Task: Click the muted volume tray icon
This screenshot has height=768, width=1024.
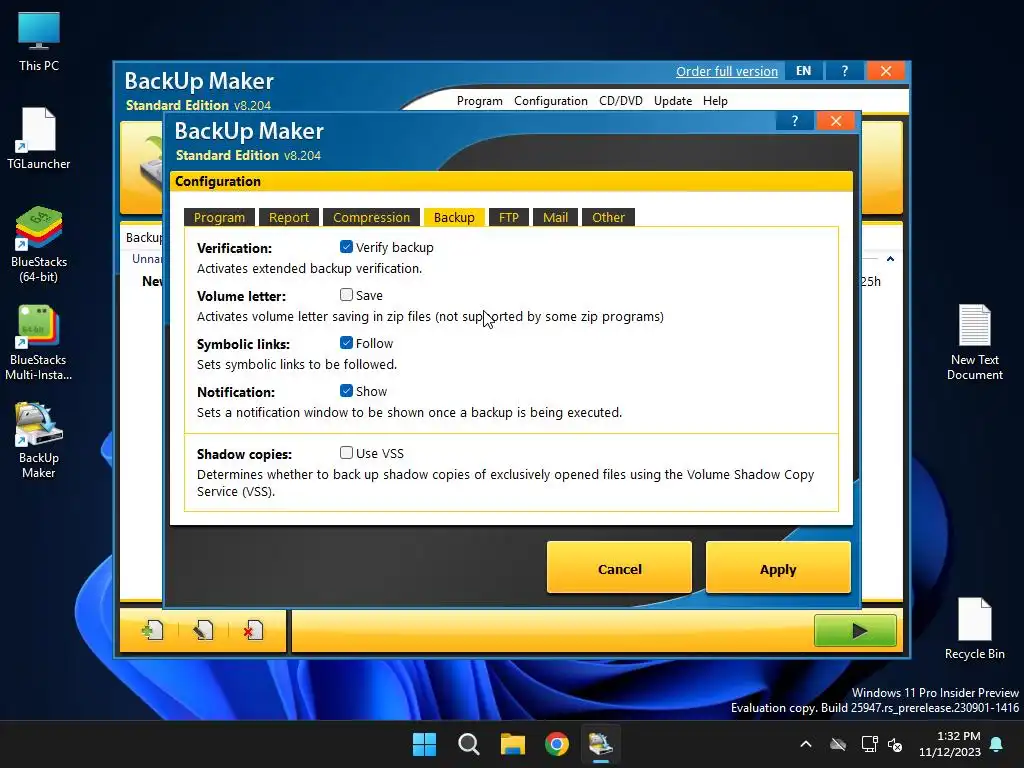Action: coord(895,744)
